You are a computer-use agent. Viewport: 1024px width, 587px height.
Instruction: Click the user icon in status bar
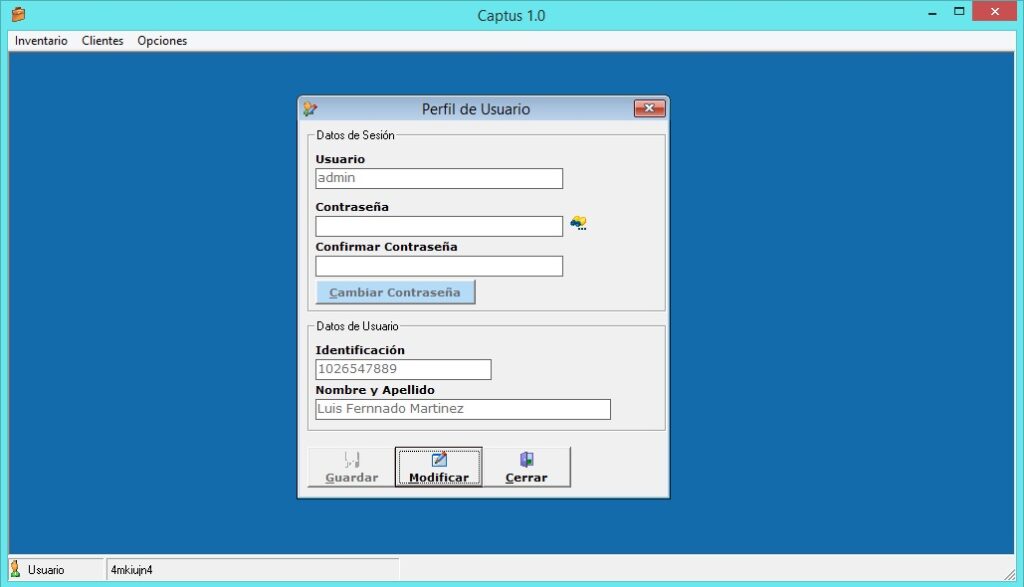click(x=15, y=569)
